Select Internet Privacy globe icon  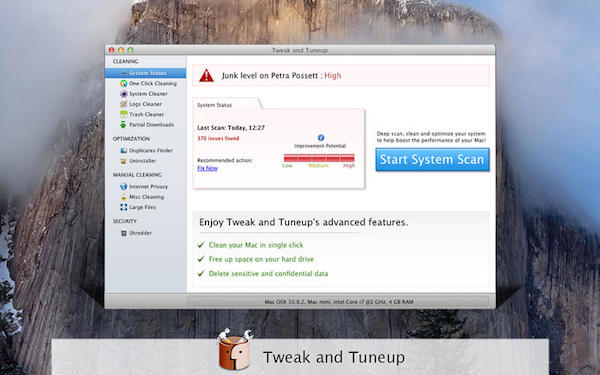[124, 187]
